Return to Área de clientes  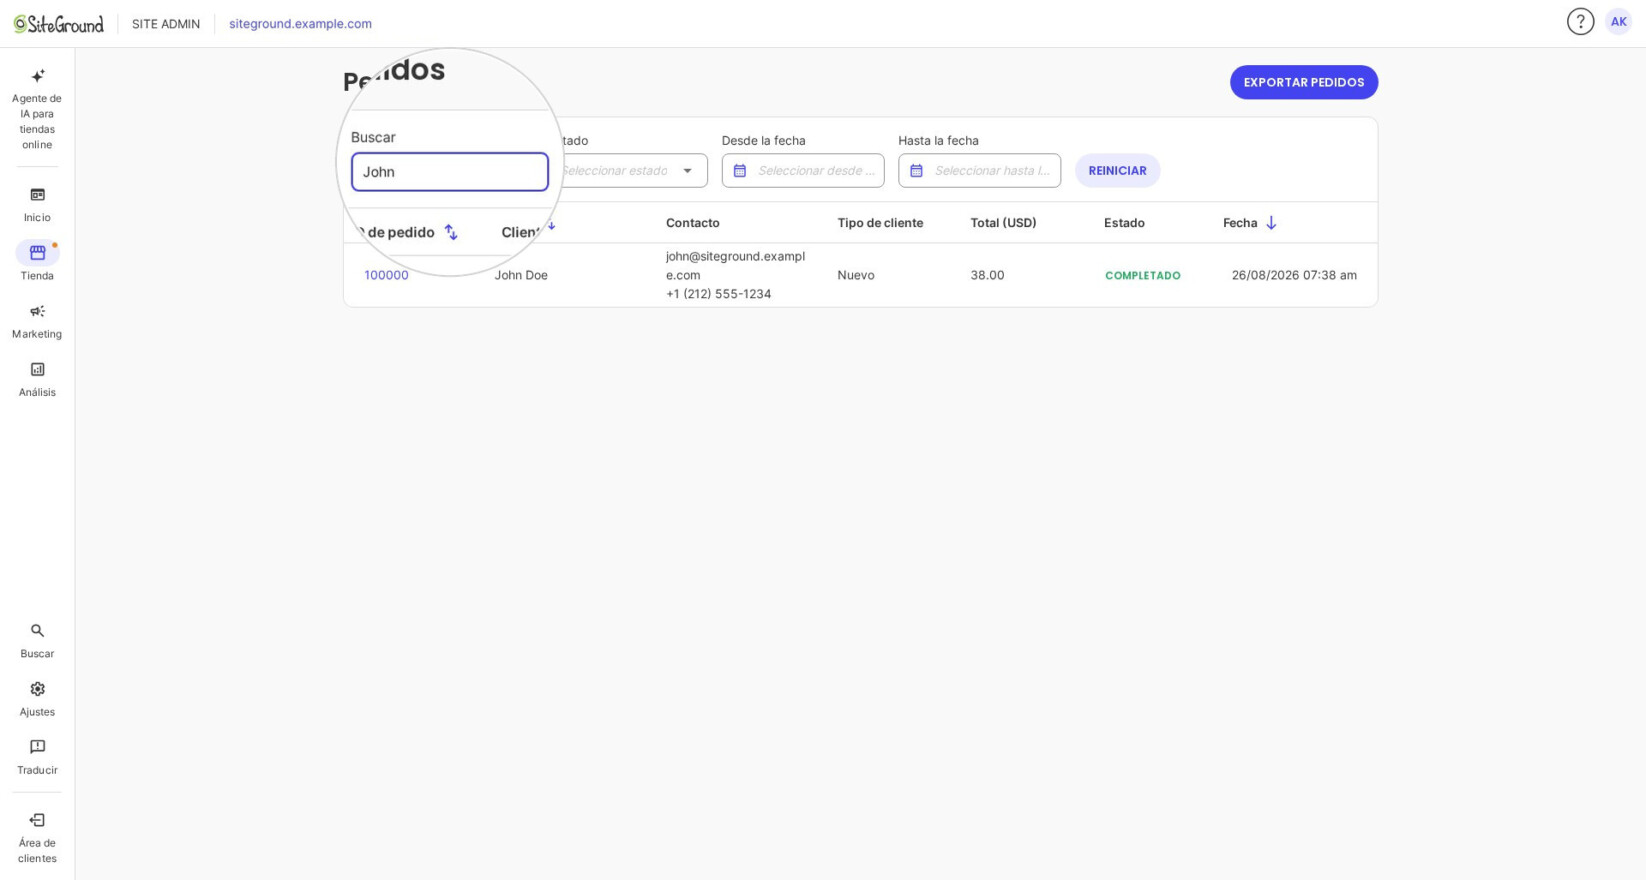(37, 838)
